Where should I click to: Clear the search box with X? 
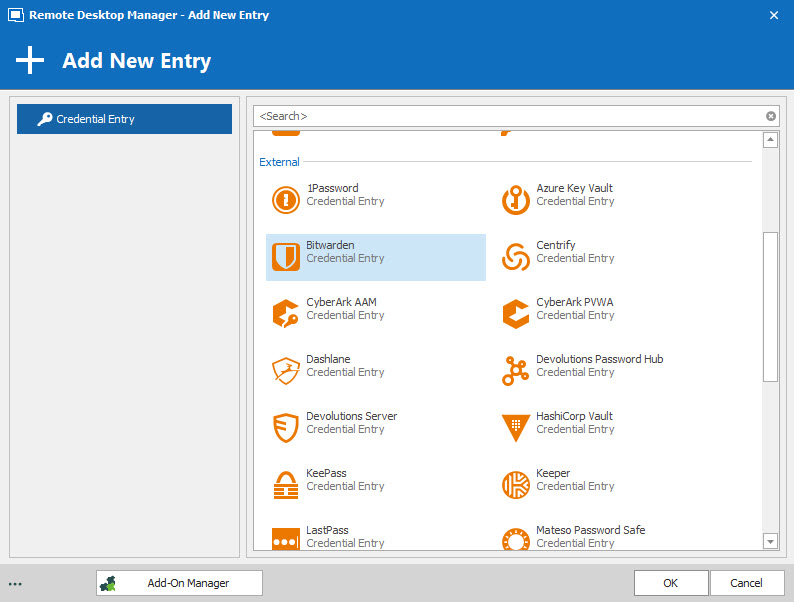[x=771, y=116]
